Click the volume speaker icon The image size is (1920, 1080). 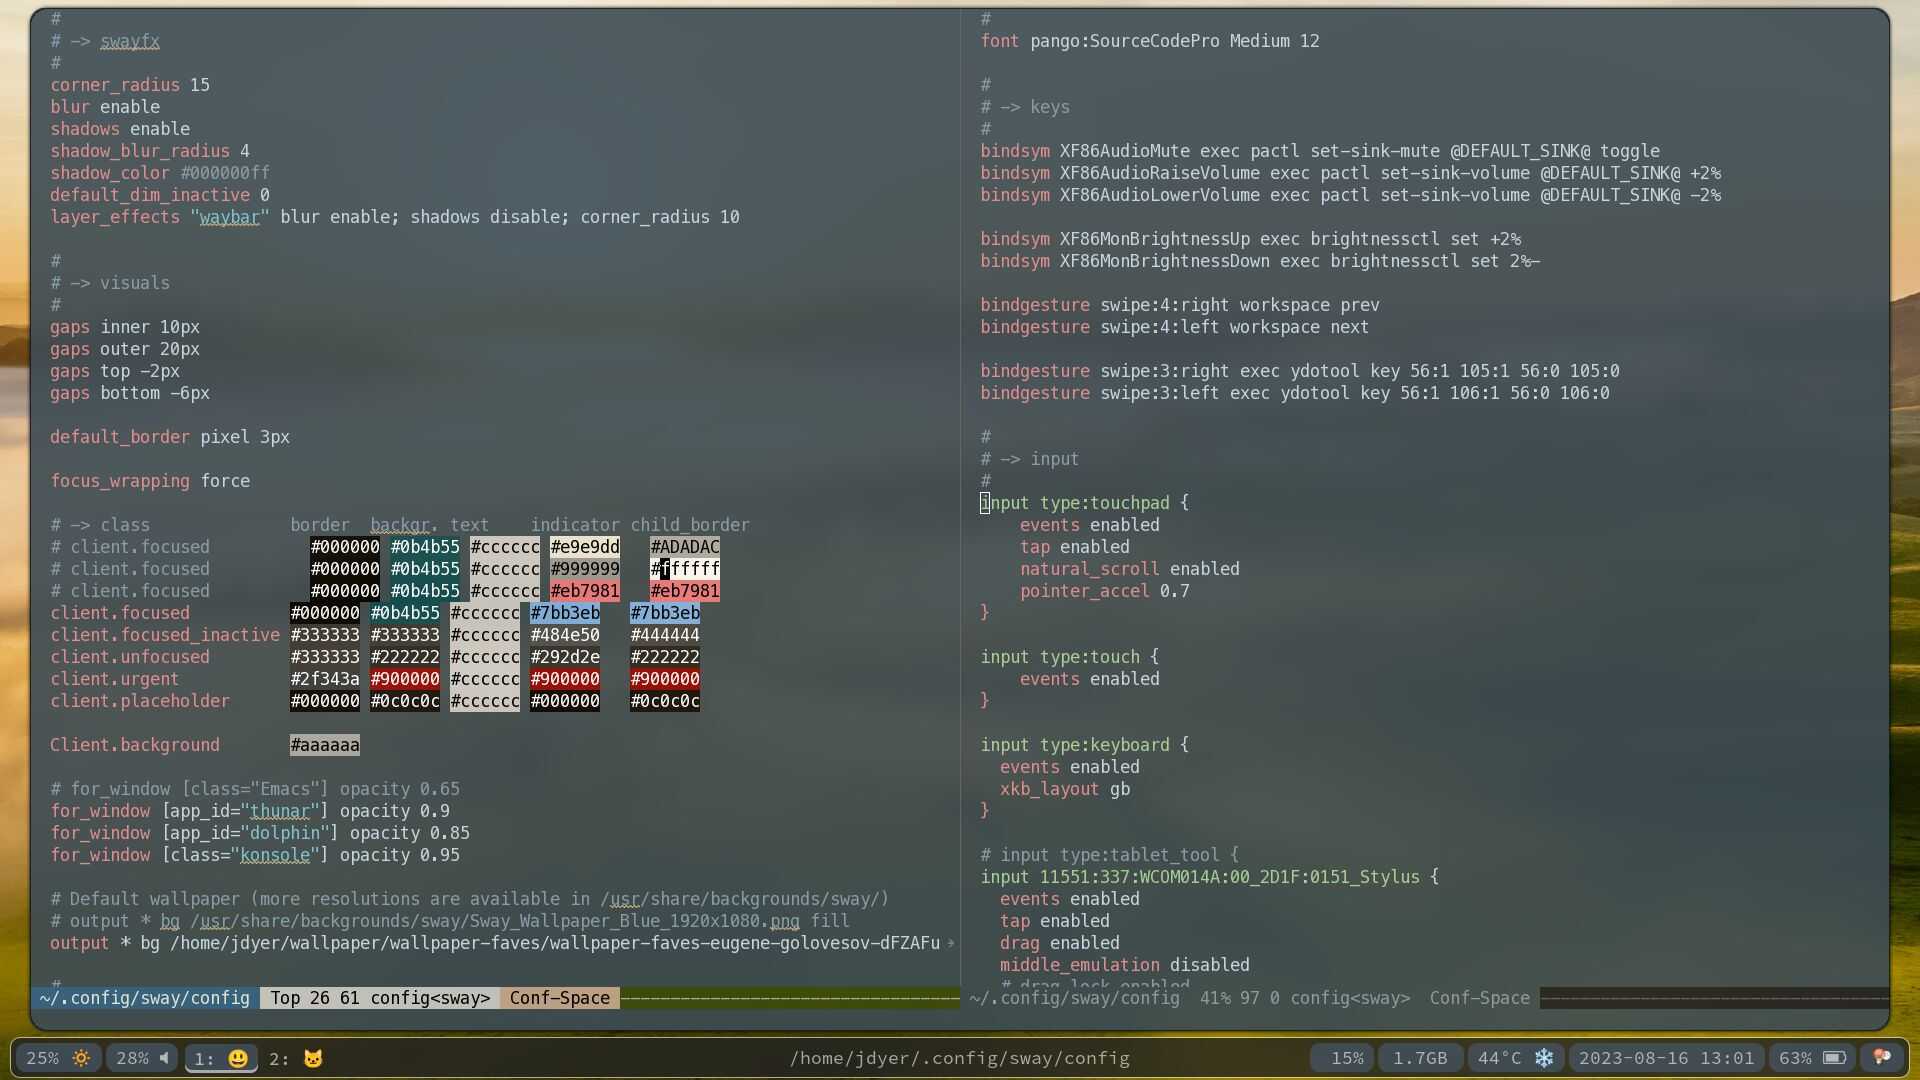(164, 1058)
